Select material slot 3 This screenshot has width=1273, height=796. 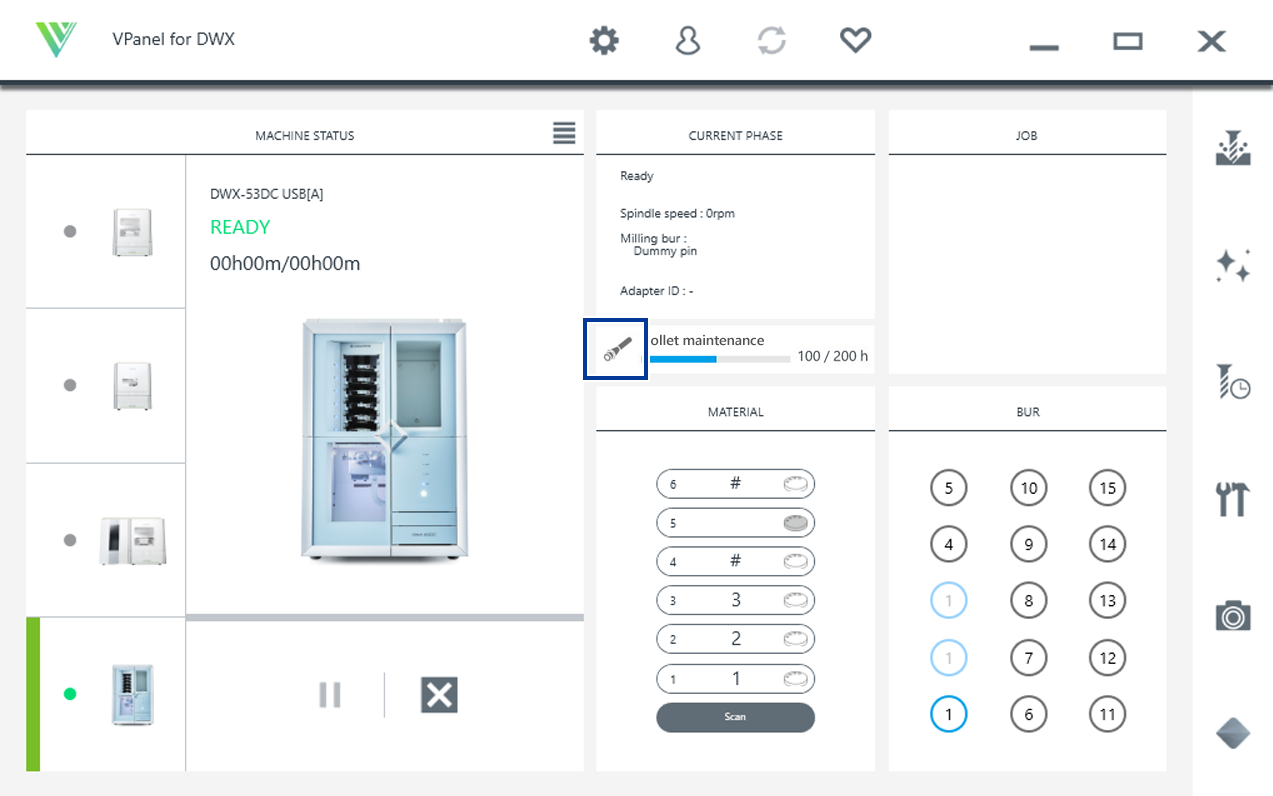[735, 600]
